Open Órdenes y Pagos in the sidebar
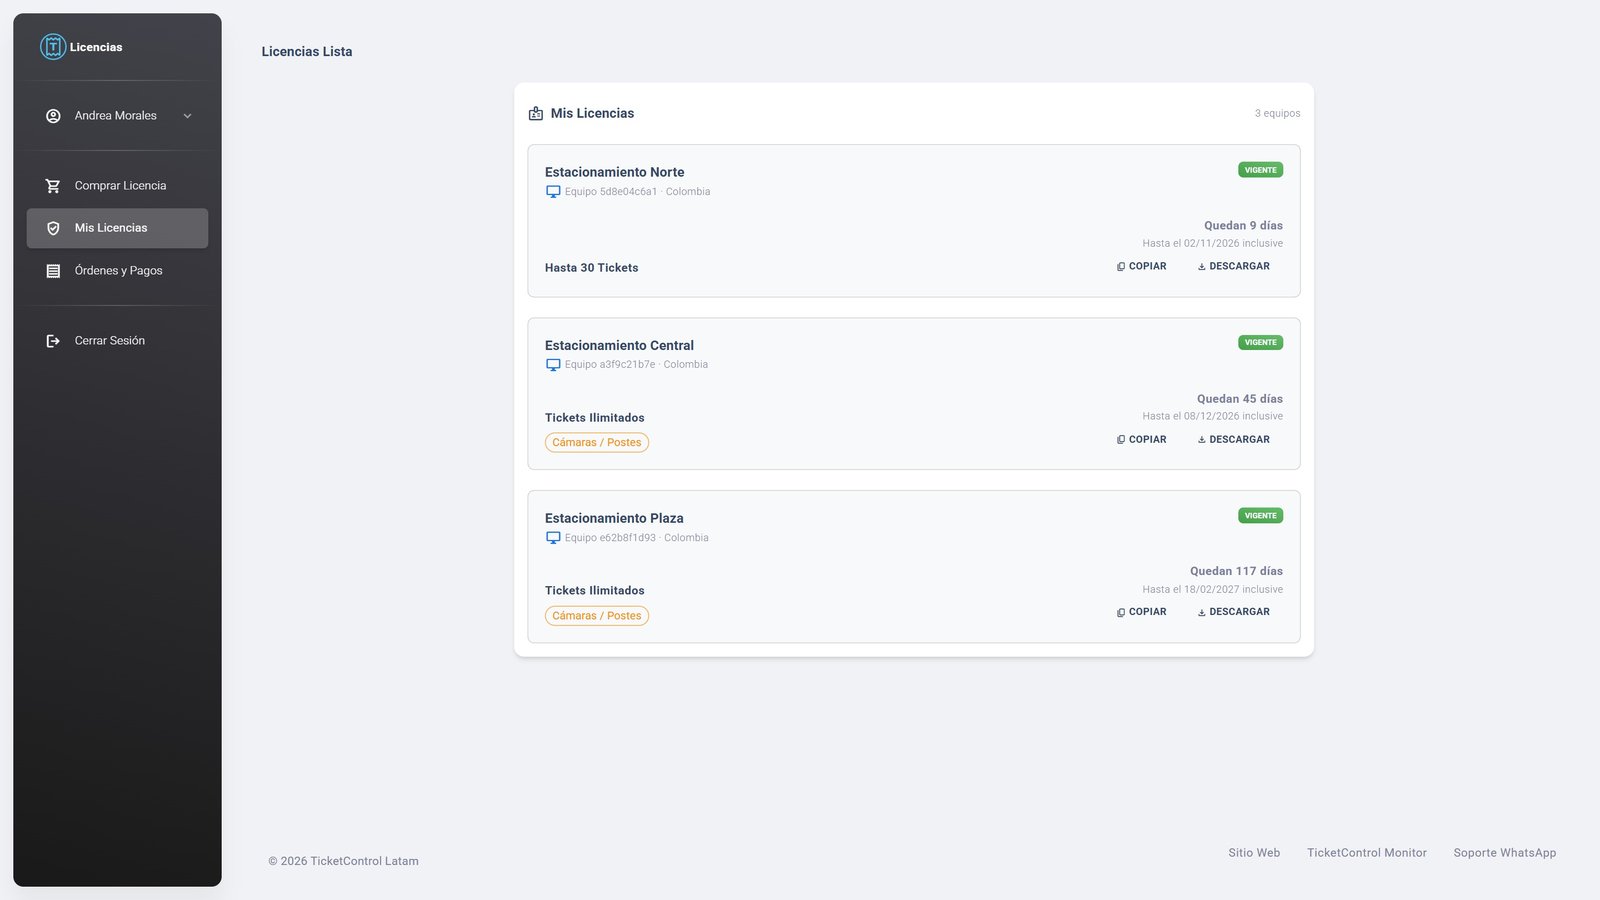The image size is (1600, 900). (x=117, y=271)
